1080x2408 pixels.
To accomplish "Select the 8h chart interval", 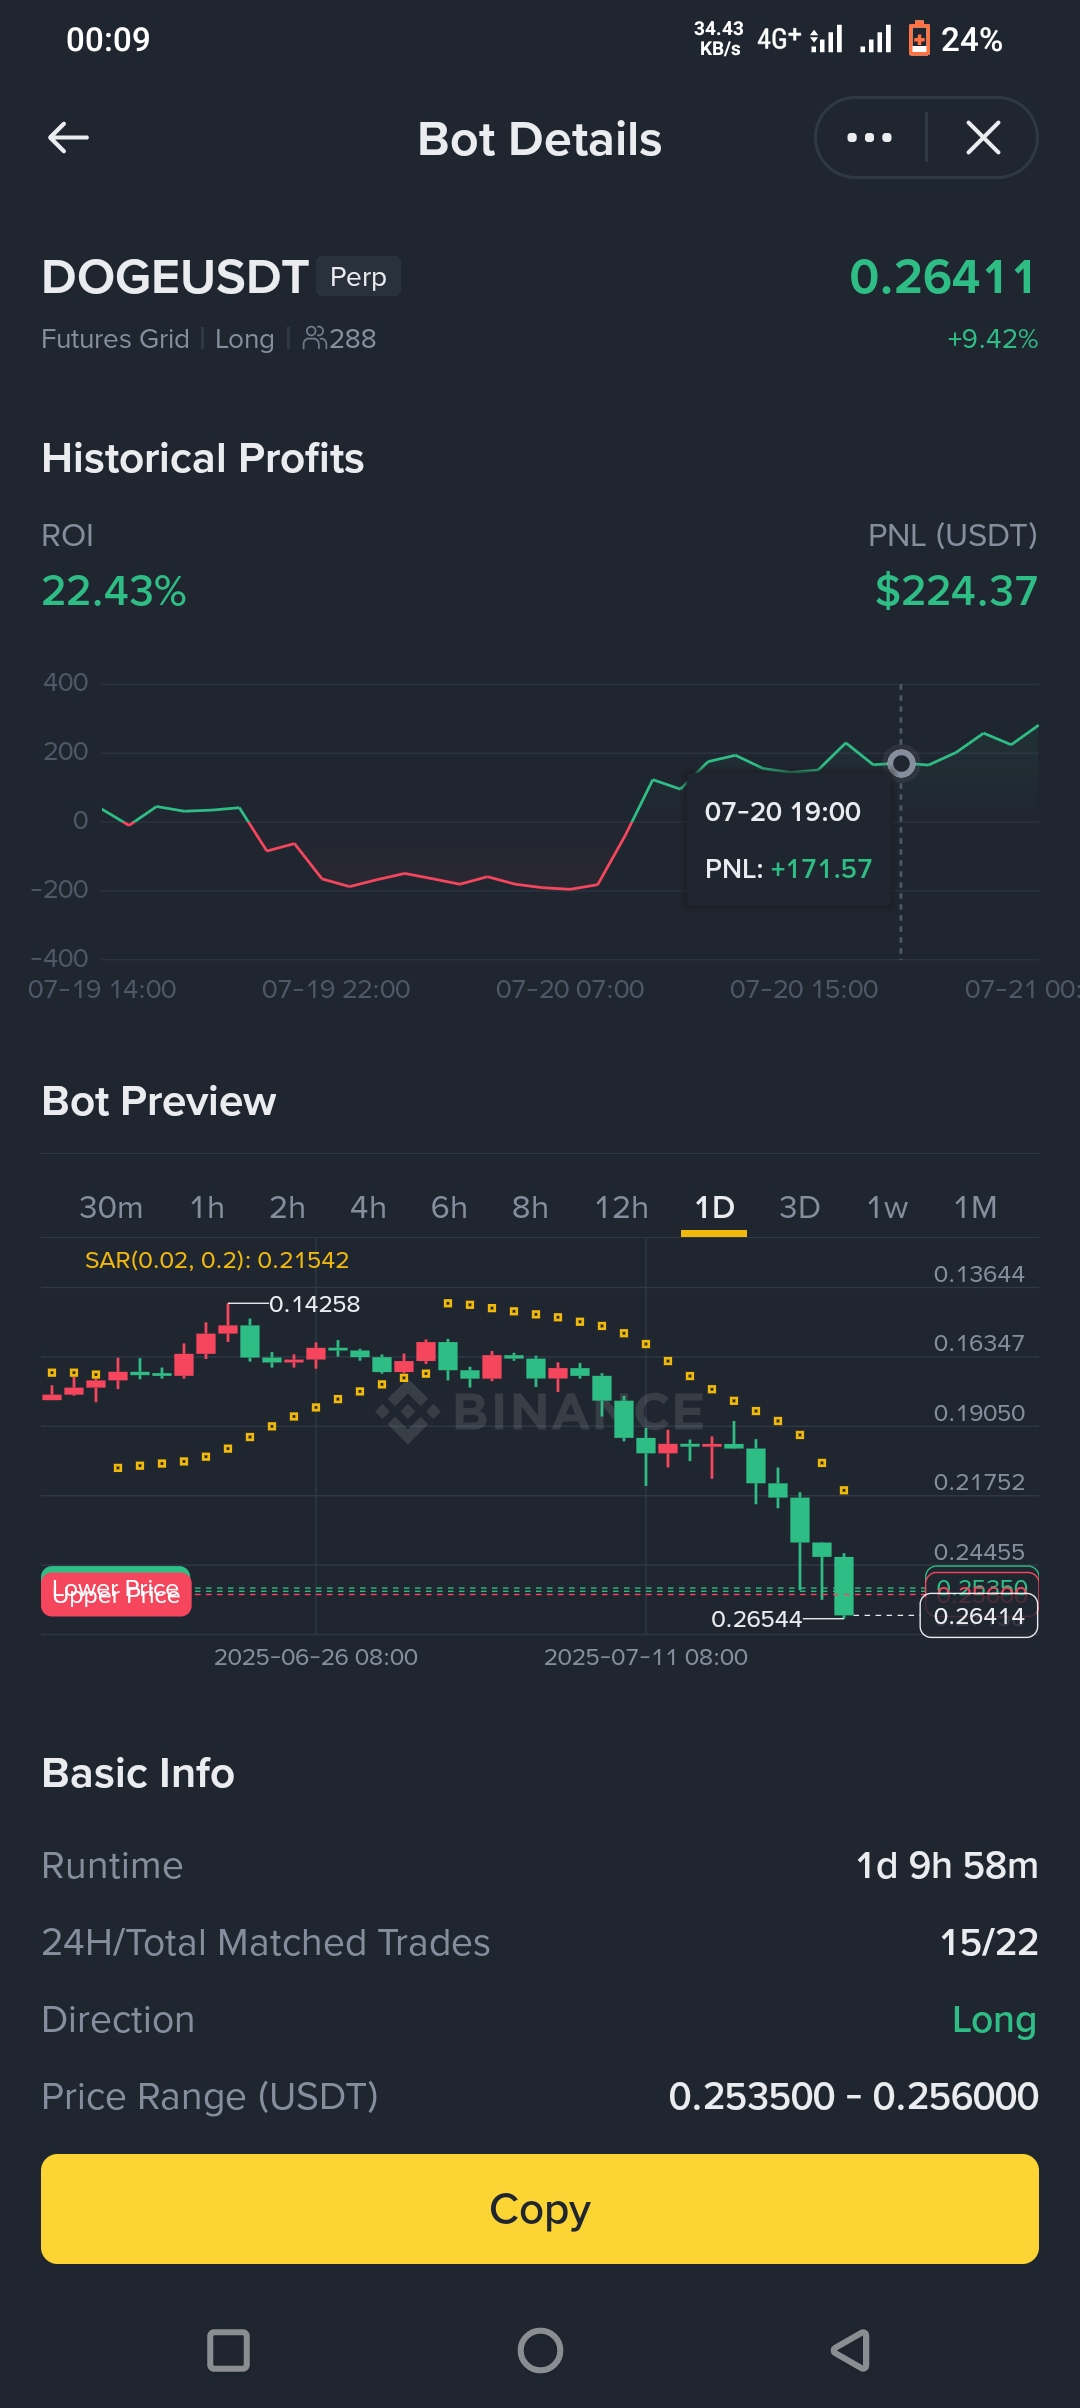I will click(530, 1207).
